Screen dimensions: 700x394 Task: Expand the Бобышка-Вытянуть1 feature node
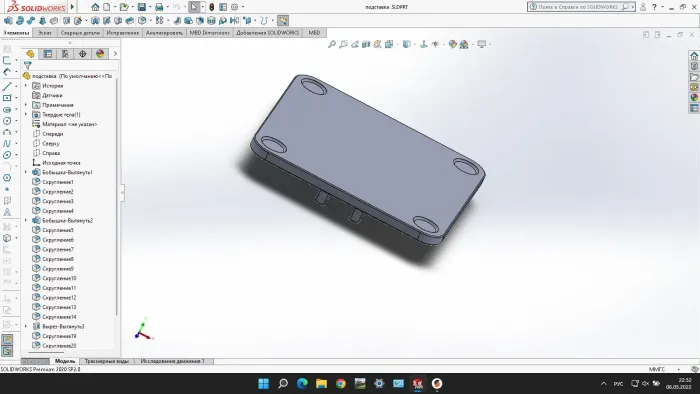pos(25,172)
